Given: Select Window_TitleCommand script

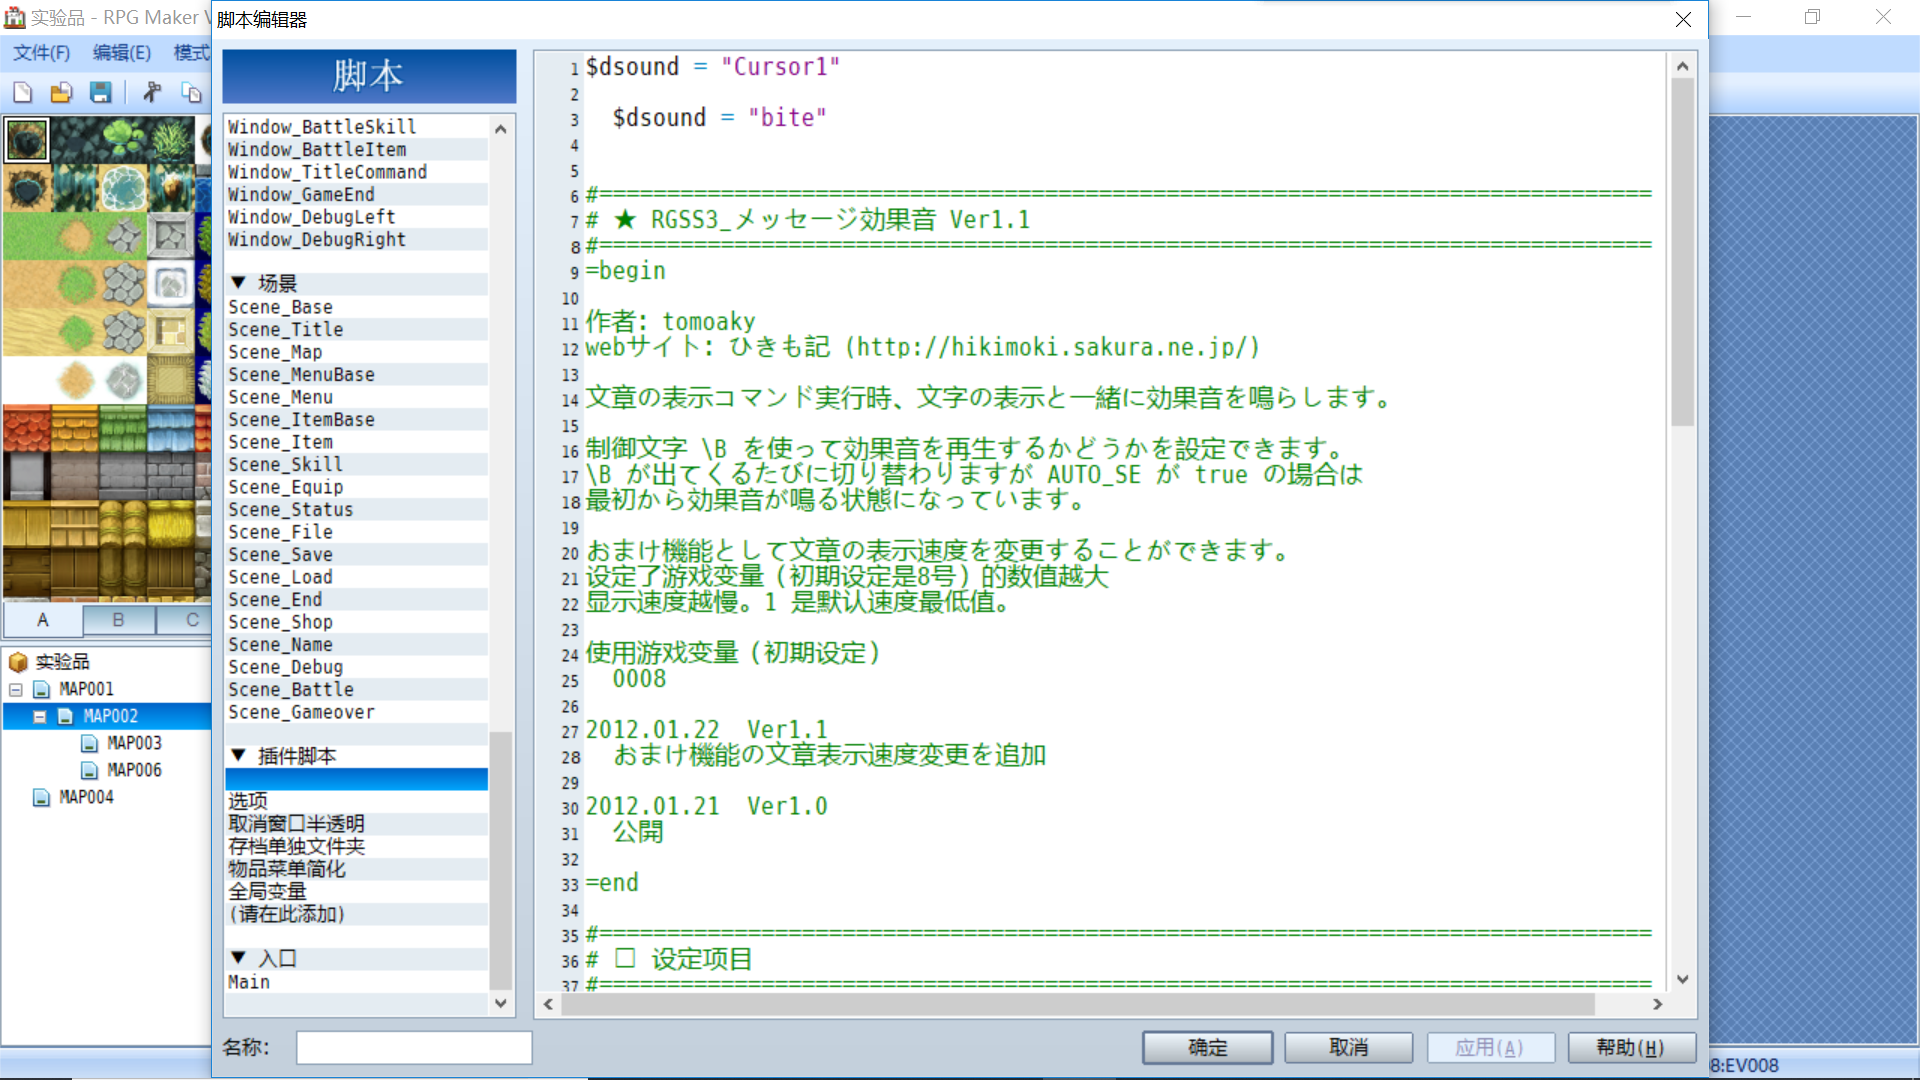Looking at the screenshot, I should pyautogui.click(x=357, y=172).
